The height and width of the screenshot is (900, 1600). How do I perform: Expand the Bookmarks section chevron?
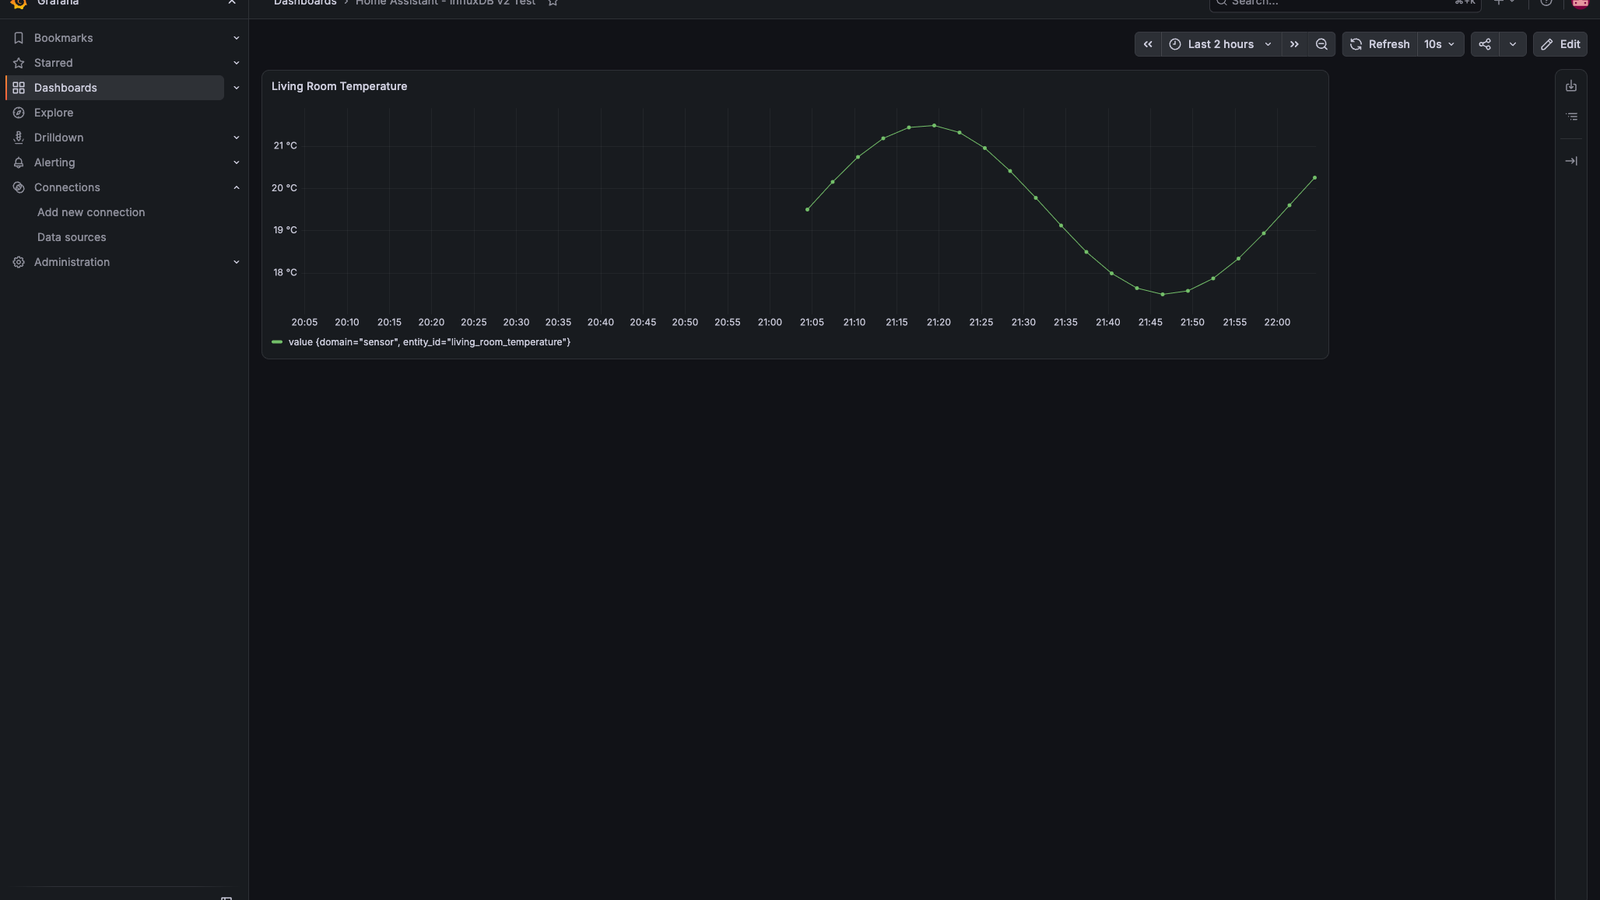[x=236, y=38]
